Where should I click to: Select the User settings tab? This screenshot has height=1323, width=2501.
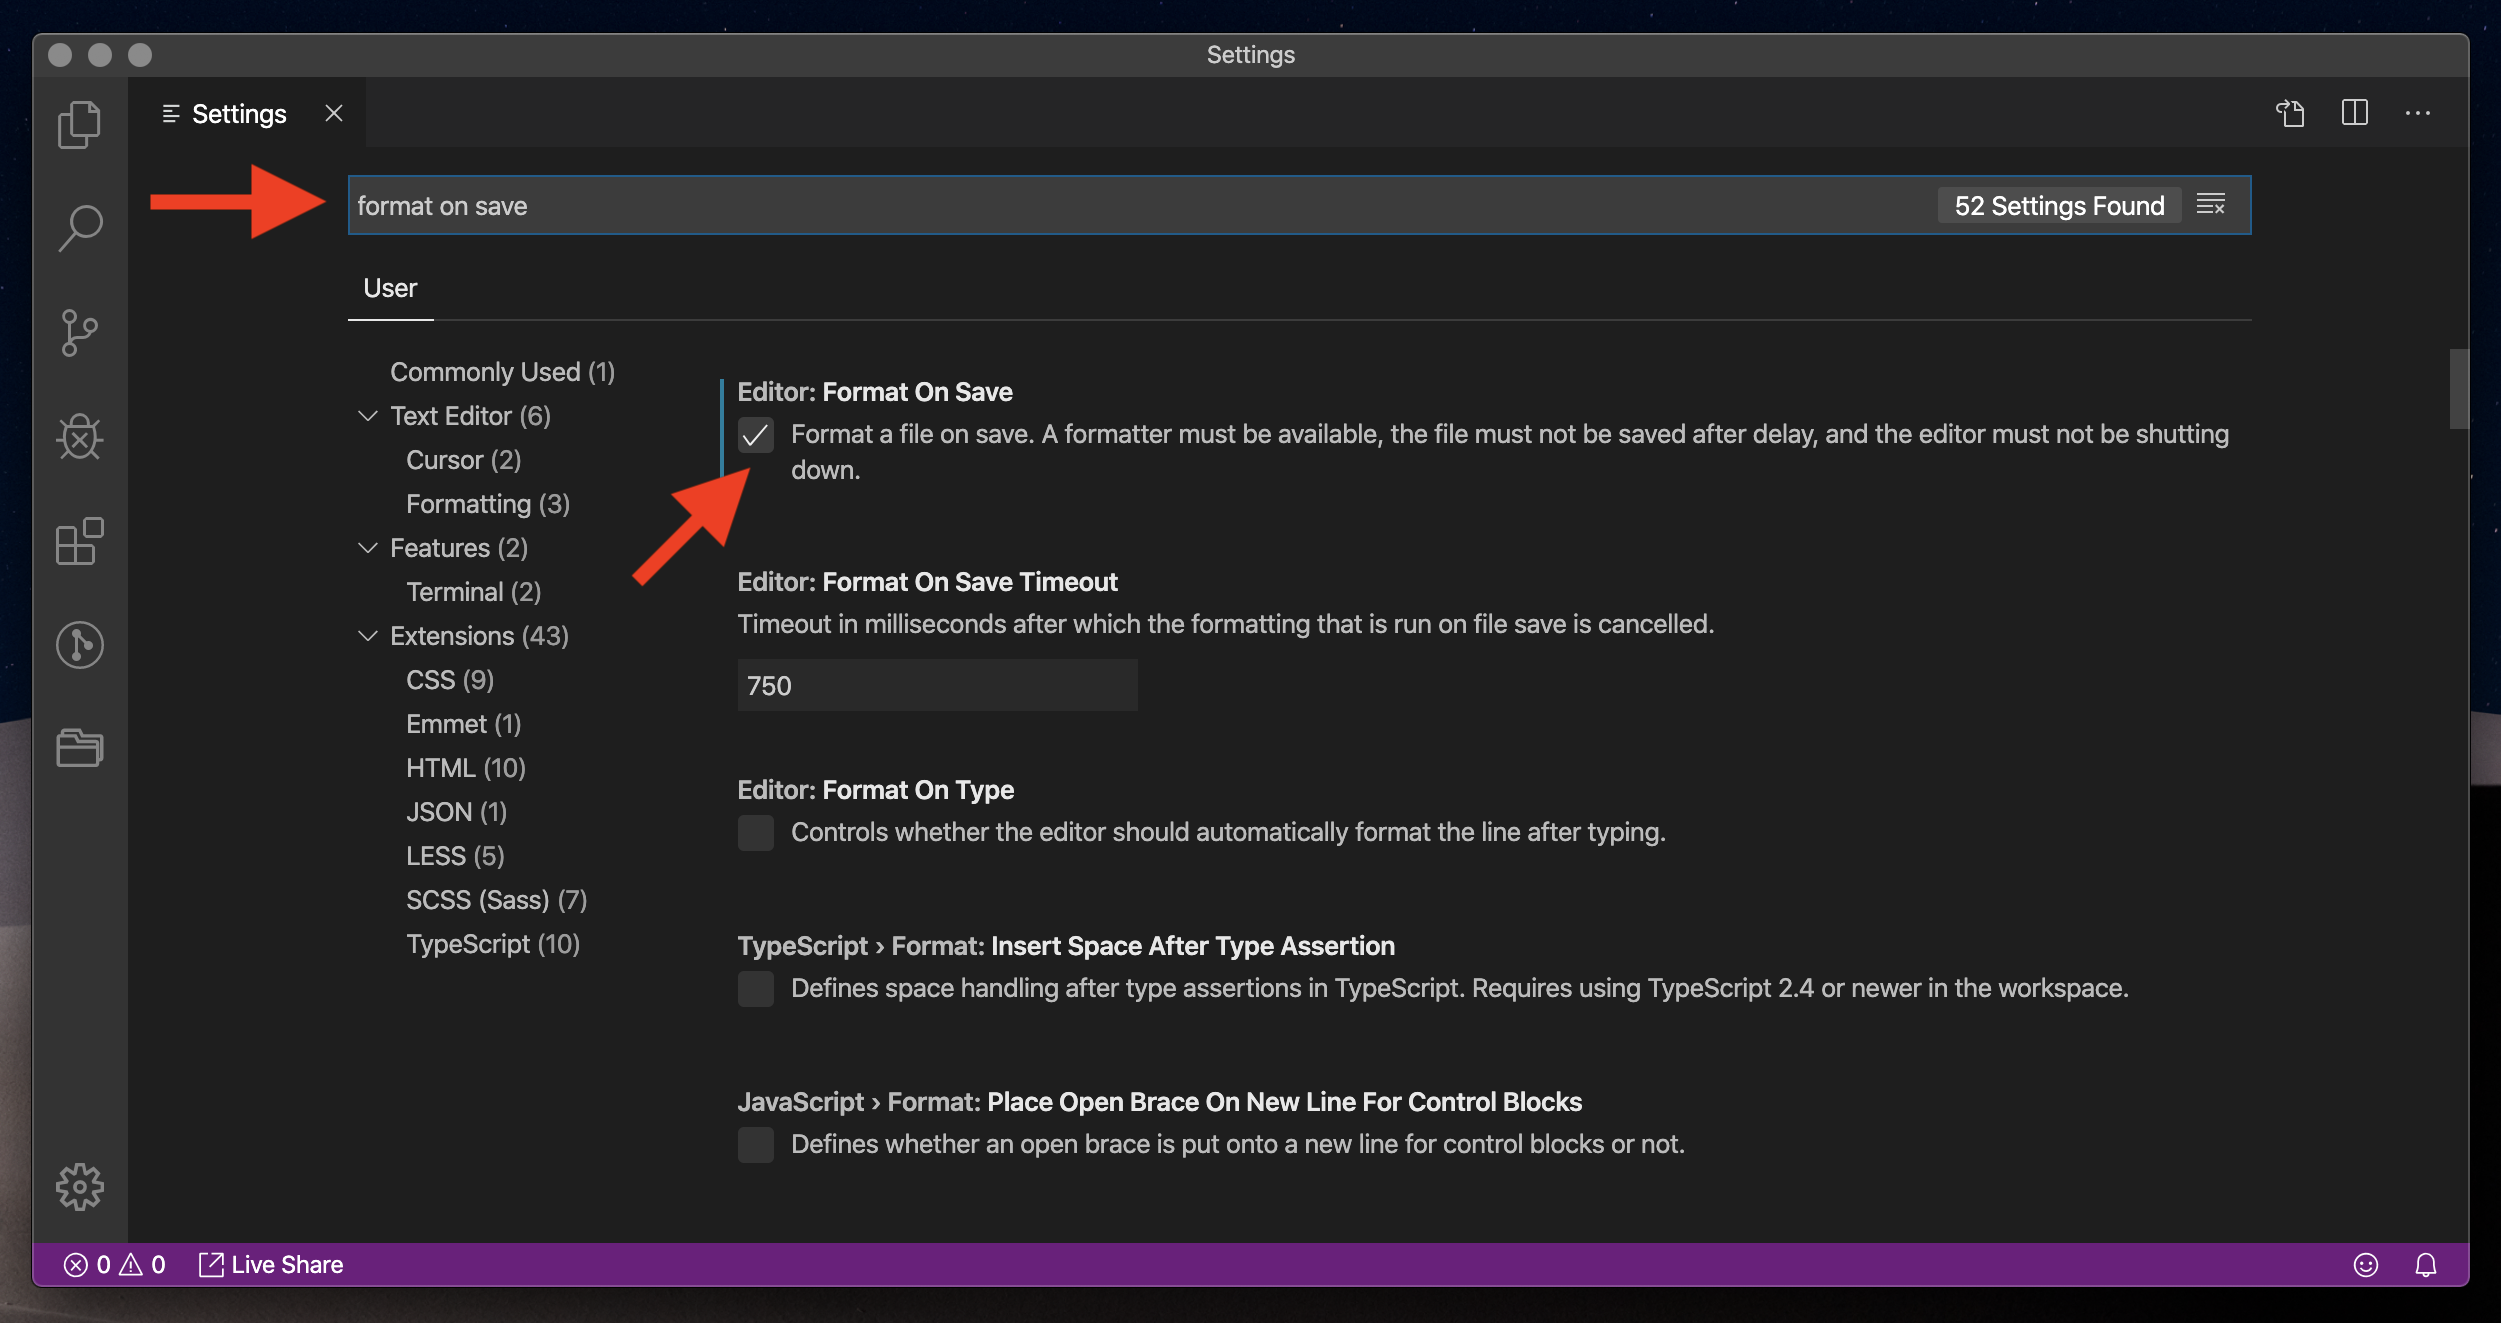pyautogui.click(x=390, y=289)
